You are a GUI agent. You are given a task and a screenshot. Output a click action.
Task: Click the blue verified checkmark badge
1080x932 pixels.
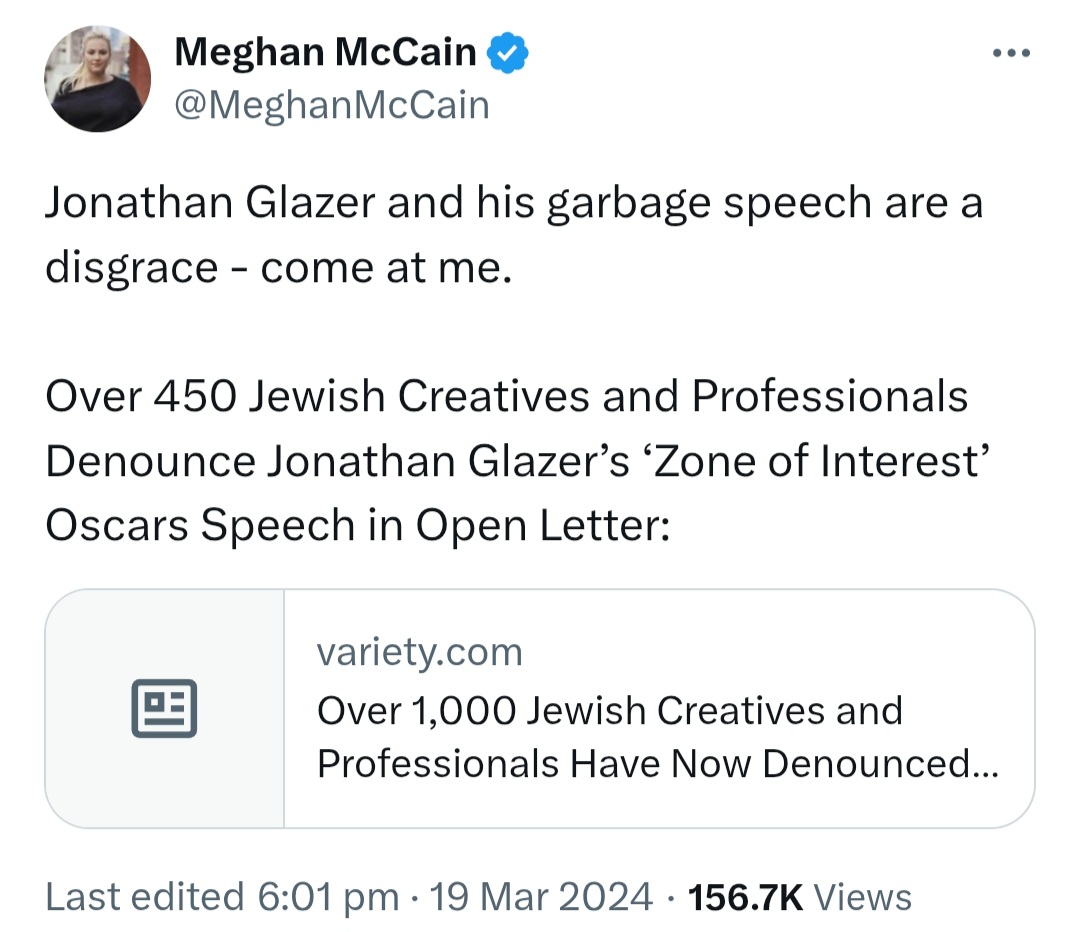(x=508, y=52)
